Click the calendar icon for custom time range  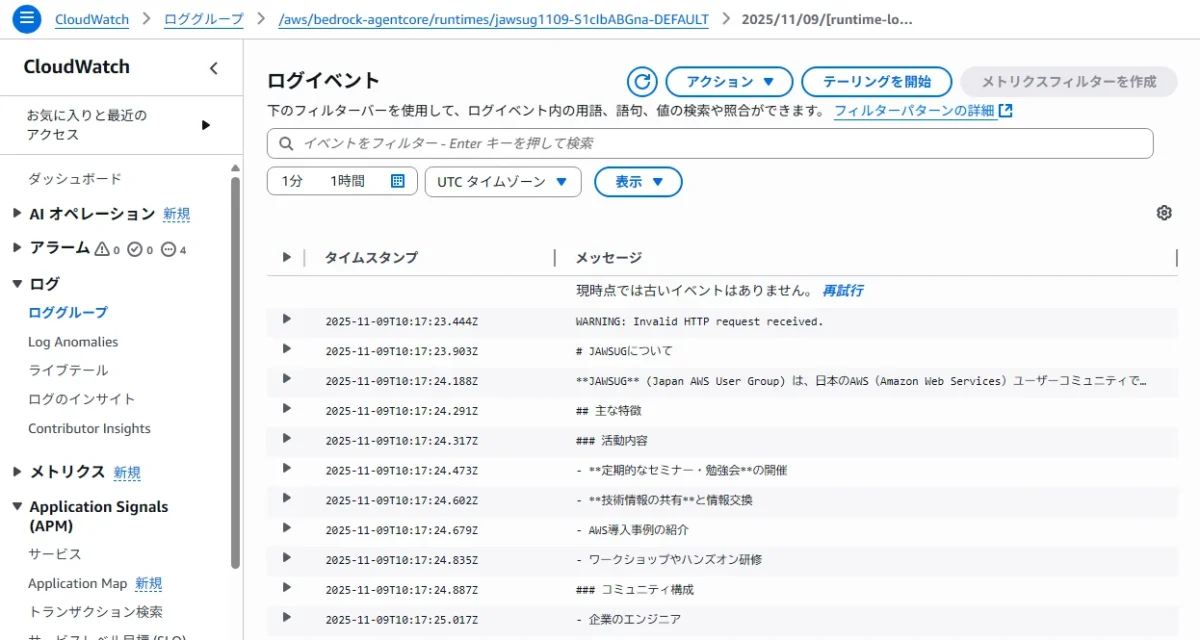pos(397,181)
